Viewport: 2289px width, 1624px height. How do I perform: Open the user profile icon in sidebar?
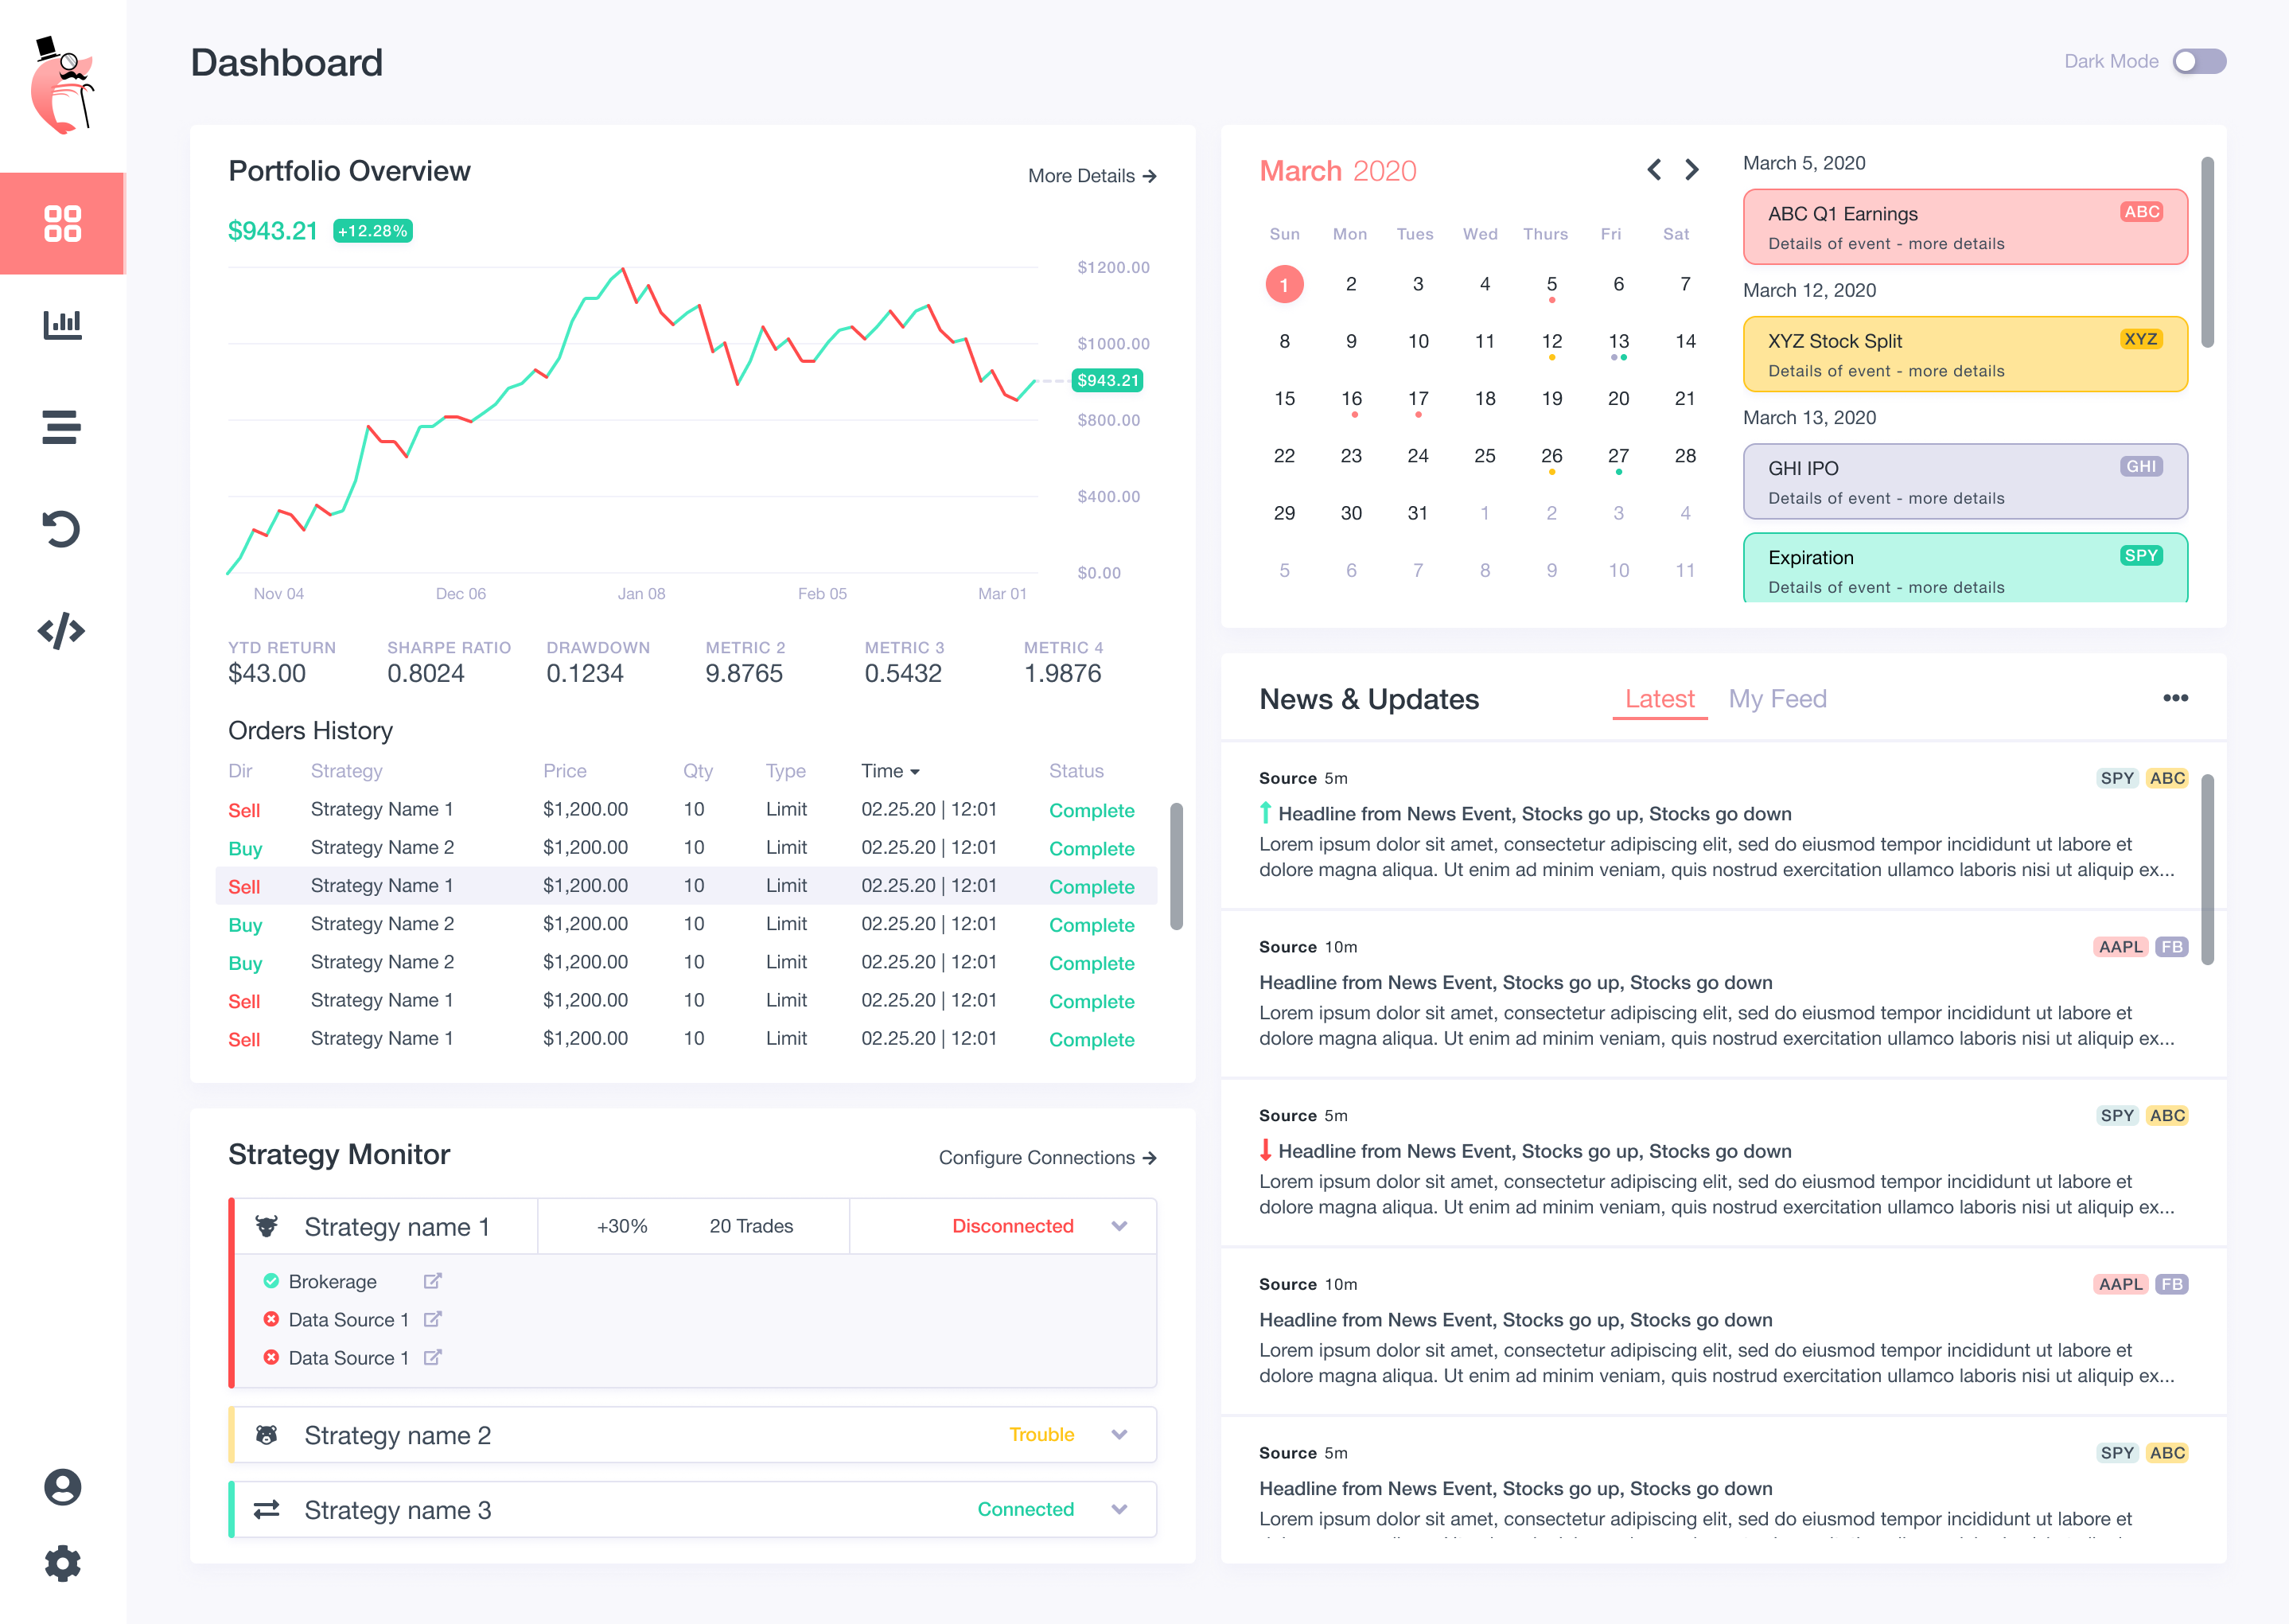pyautogui.click(x=62, y=1487)
